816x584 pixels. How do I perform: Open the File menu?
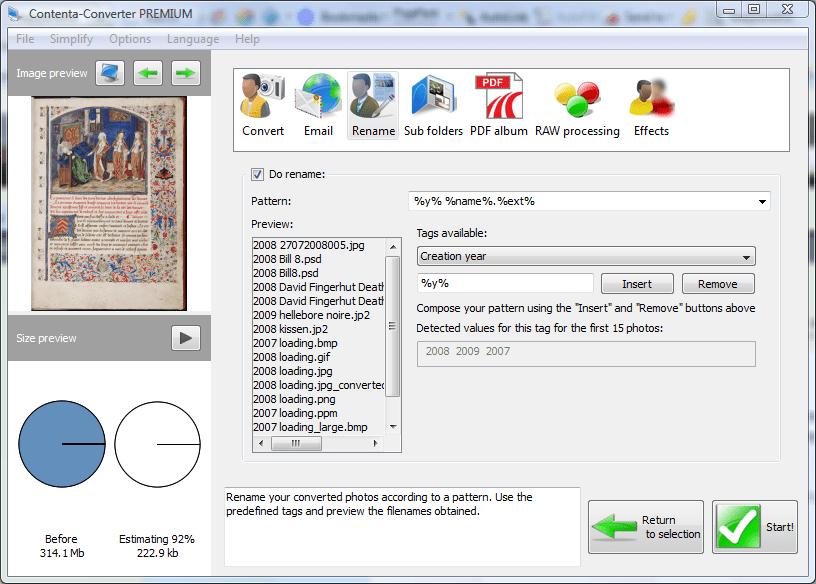pyautogui.click(x=25, y=39)
